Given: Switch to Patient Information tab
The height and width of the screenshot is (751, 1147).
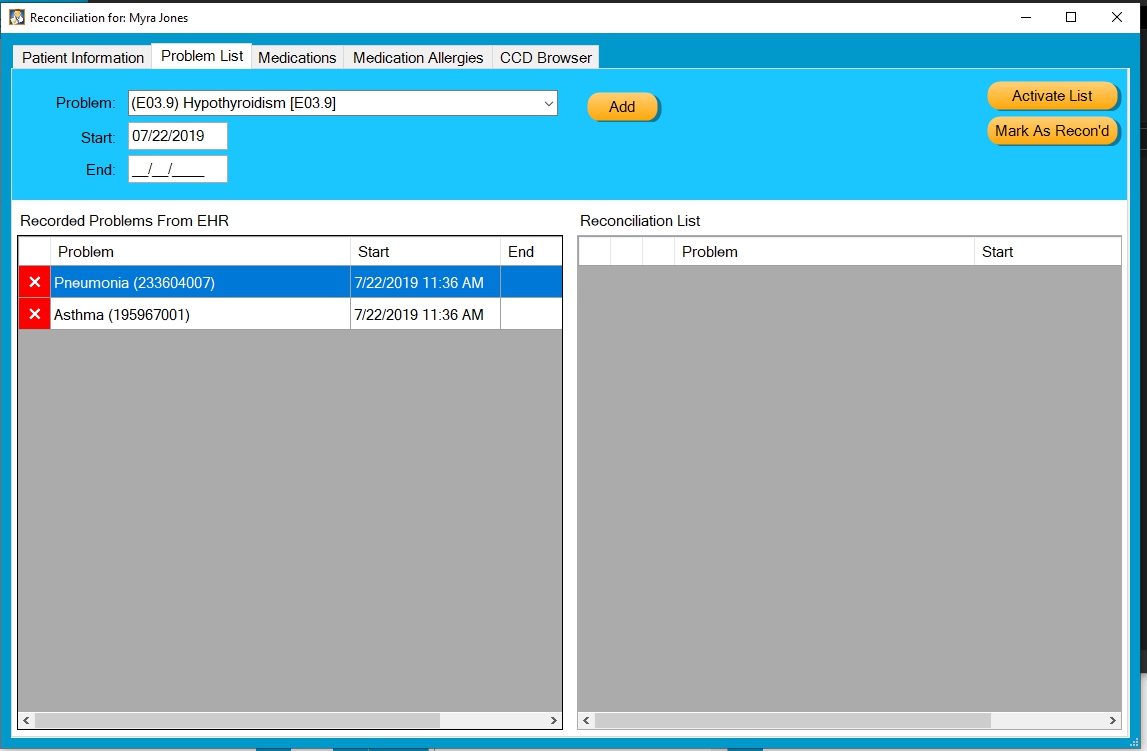Looking at the screenshot, I should (x=83, y=58).
